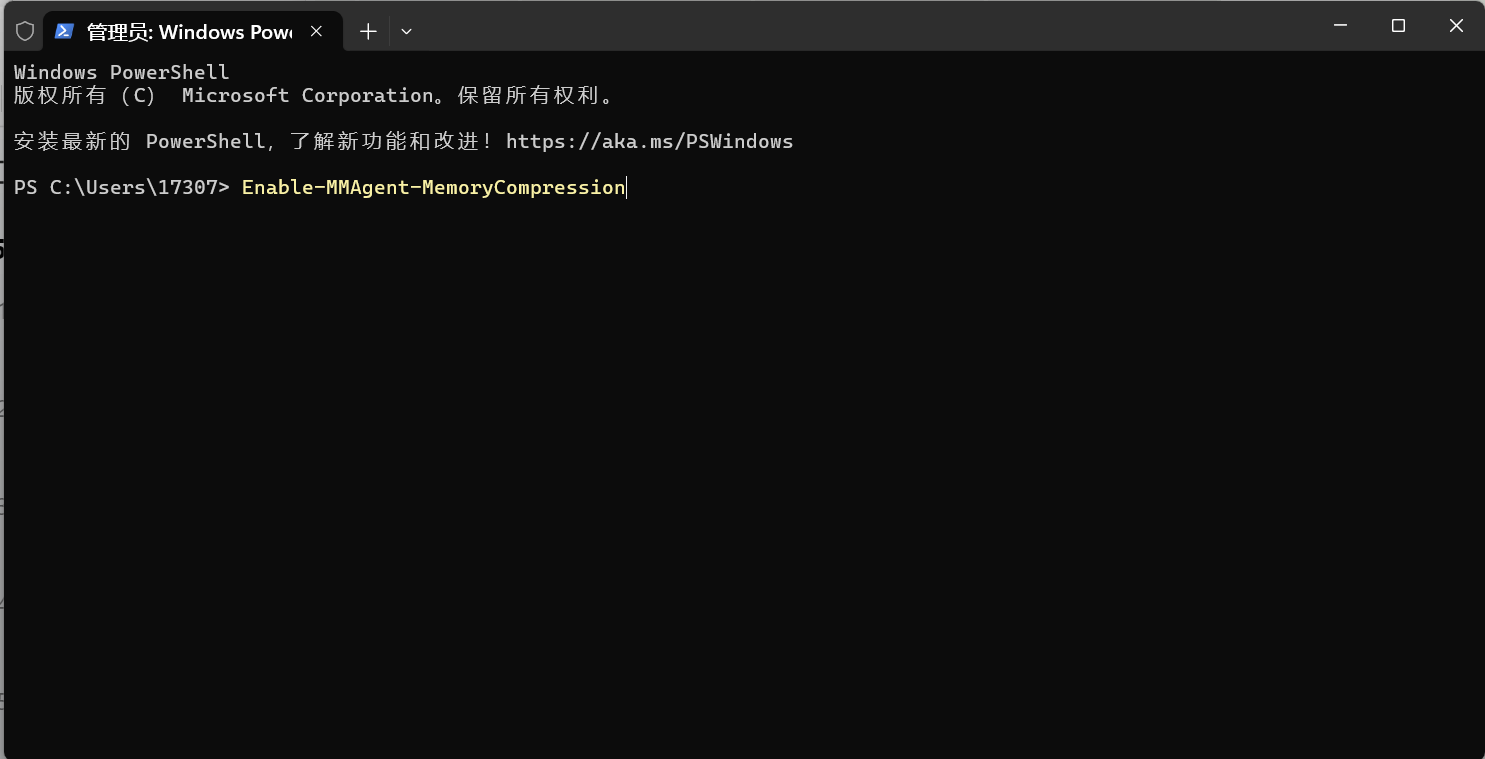This screenshot has height=759, width=1485.
Task: Close the terminal window
Action: click(x=1456, y=26)
